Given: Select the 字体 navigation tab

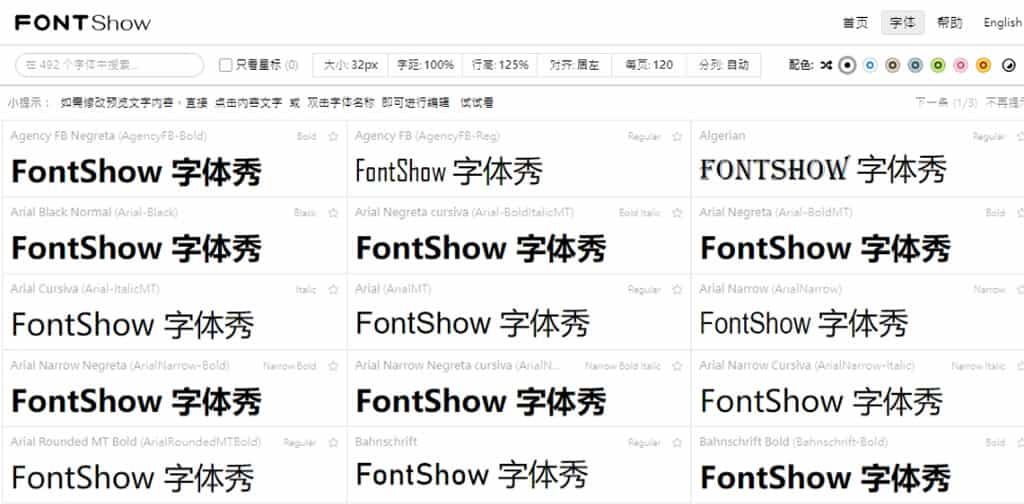Looking at the screenshot, I should pyautogui.click(x=903, y=23).
